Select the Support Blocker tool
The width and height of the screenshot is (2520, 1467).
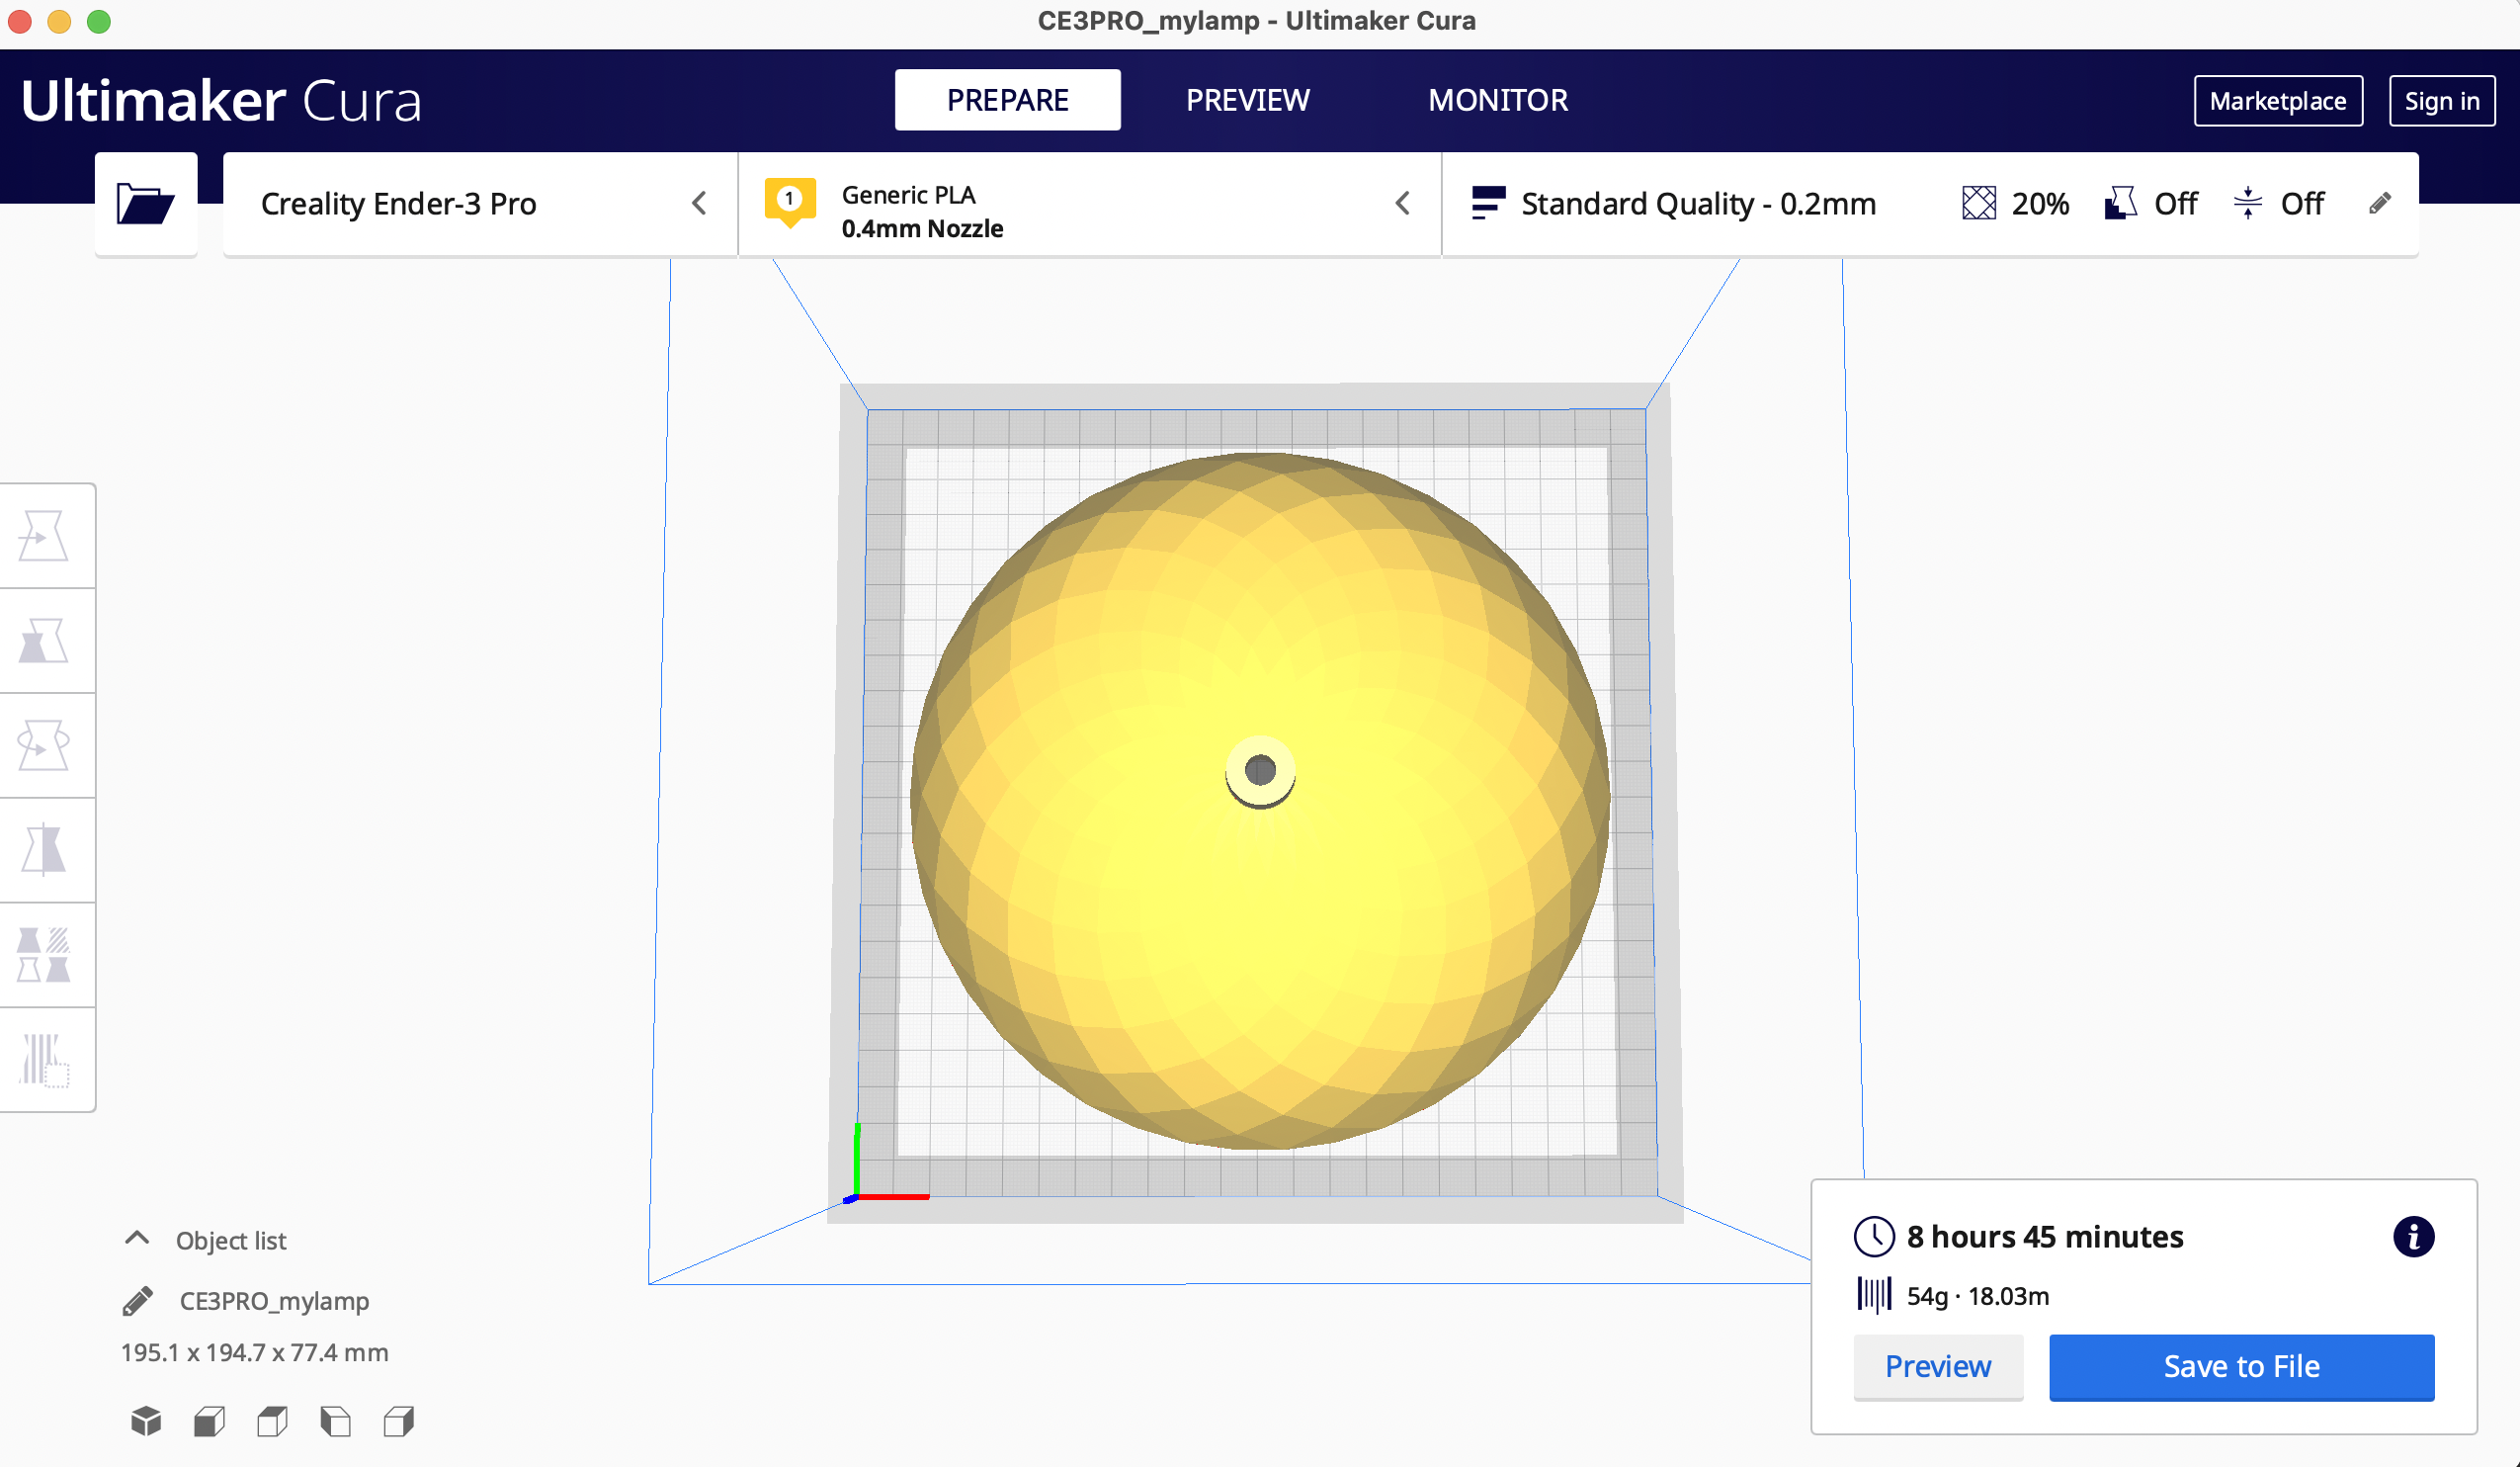tap(44, 1060)
